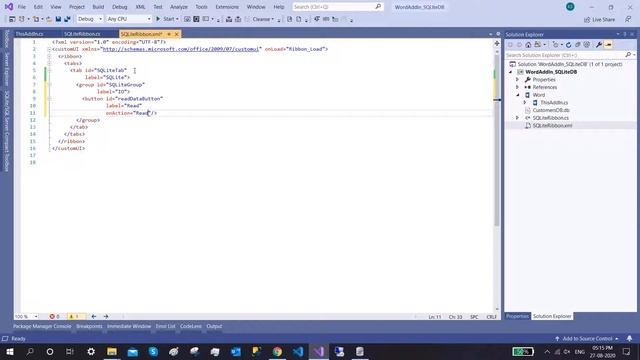Click the Switch Views icon in Solution Explorer

[x=538, y=44]
